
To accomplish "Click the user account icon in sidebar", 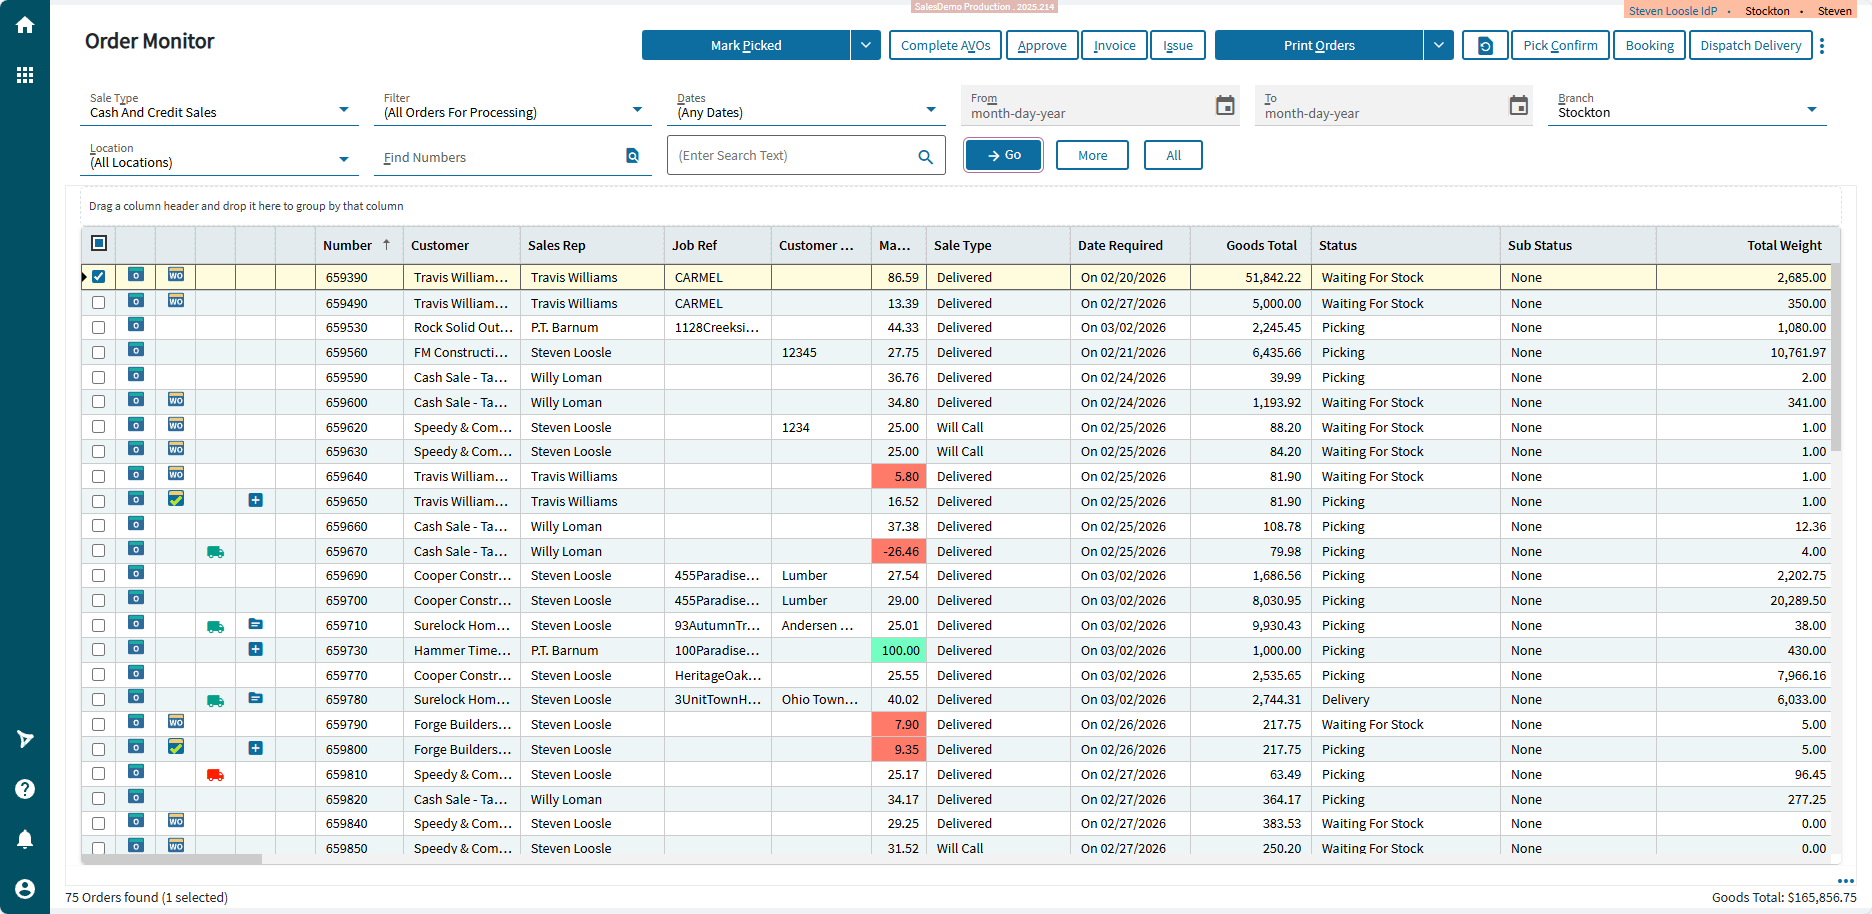I will click(25, 889).
